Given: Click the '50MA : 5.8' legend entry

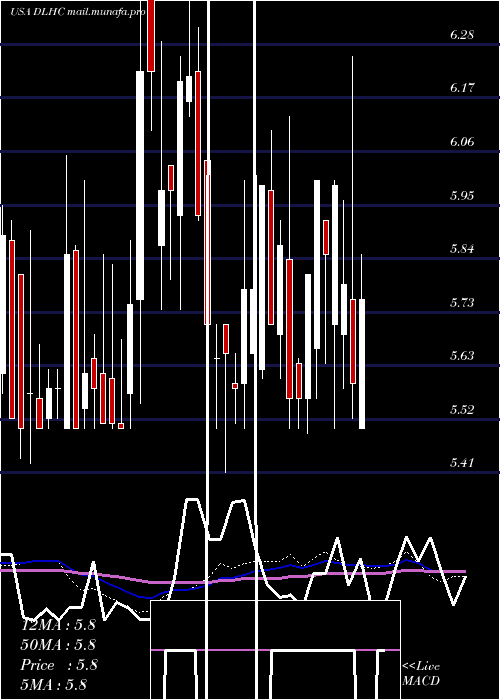Looking at the screenshot, I should coord(58,645).
